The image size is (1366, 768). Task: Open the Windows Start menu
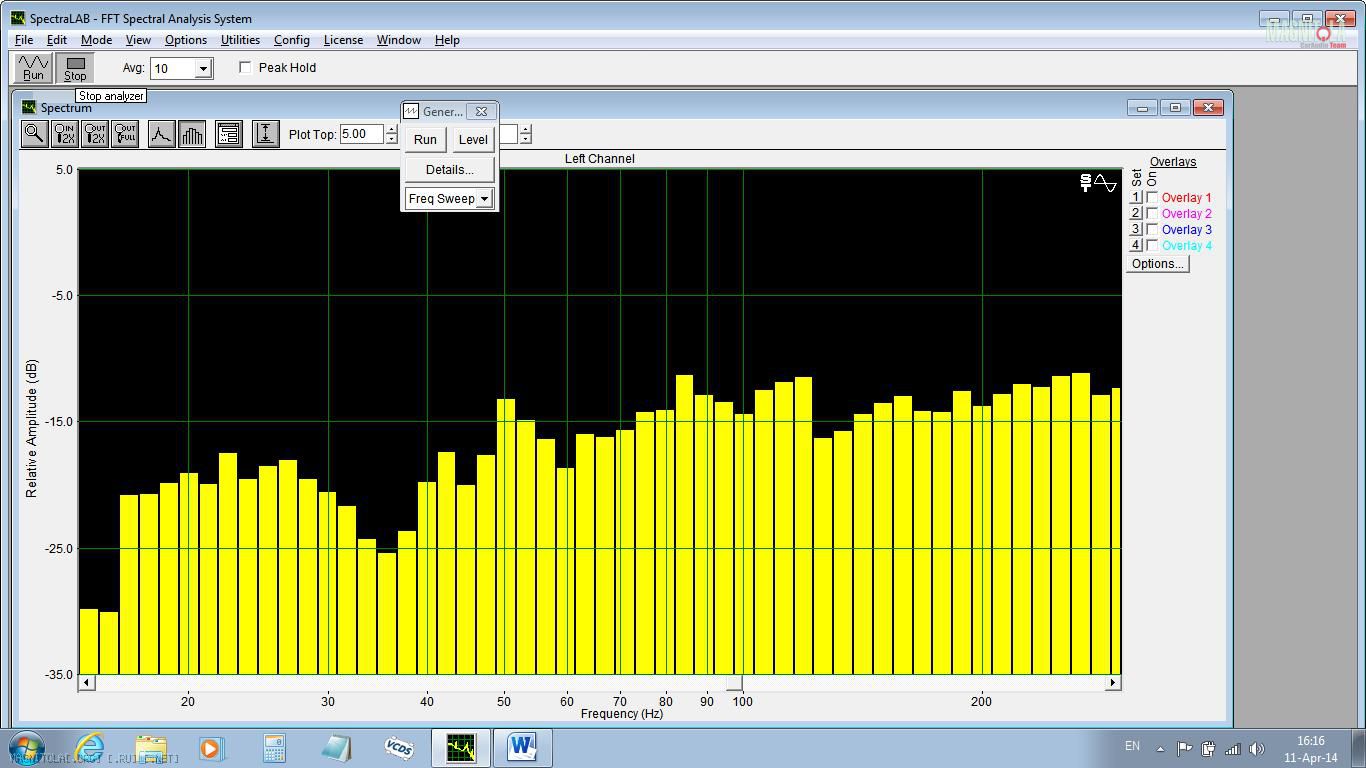point(26,747)
